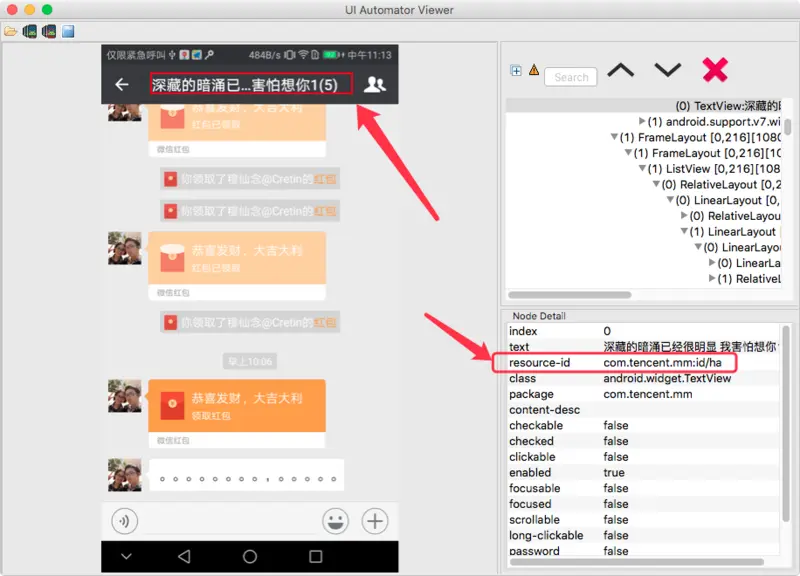The width and height of the screenshot is (800, 576).
Task: Click the Node Detail vertical scrollbar
Action: [786, 423]
